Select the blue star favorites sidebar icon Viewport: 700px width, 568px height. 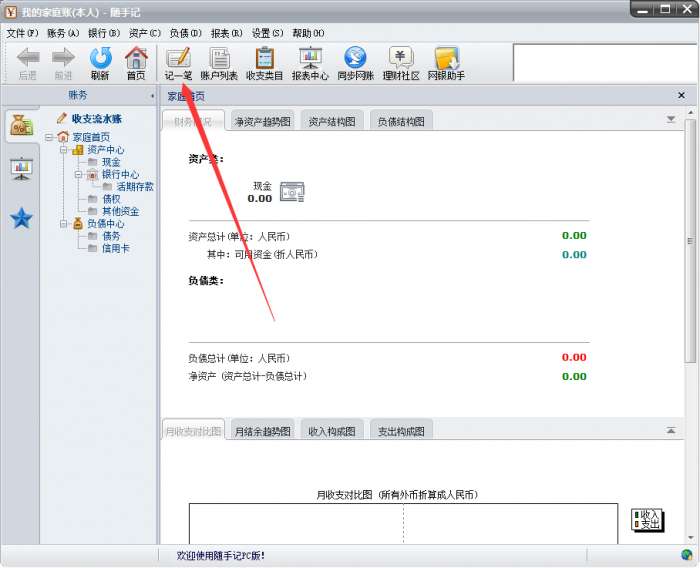point(21,218)
